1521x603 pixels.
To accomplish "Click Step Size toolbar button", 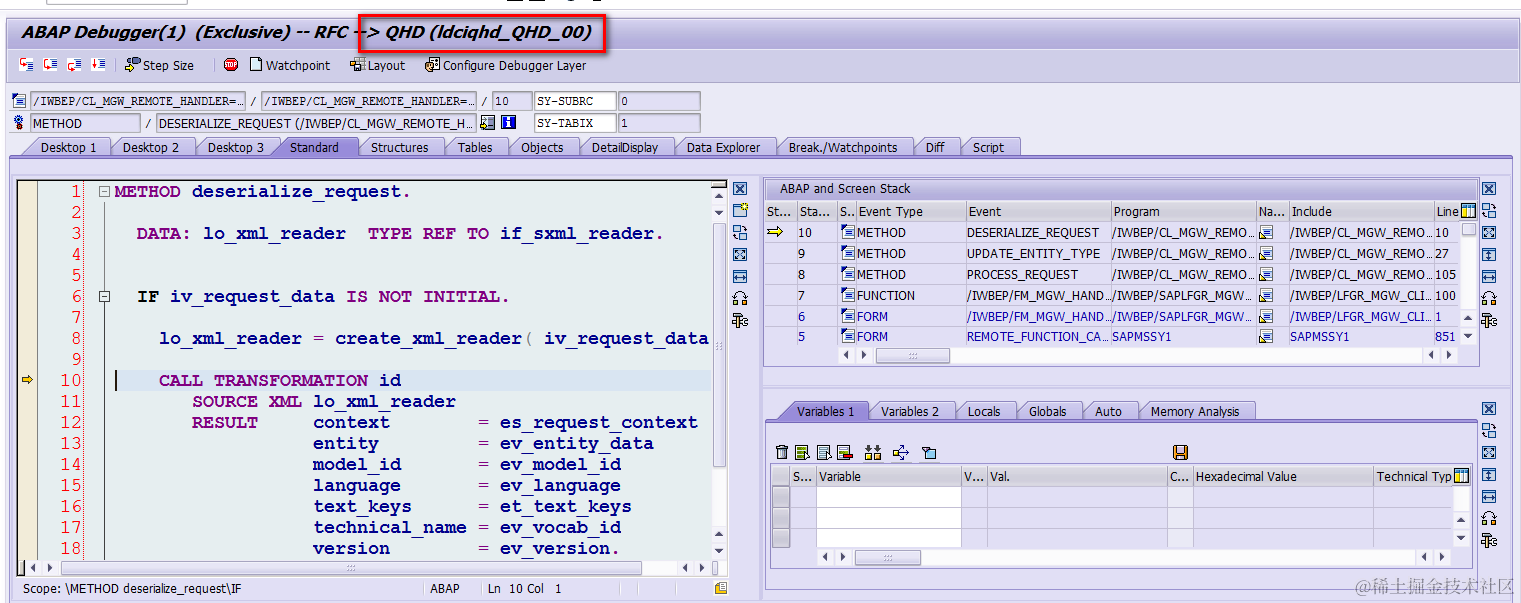I will (x=160, y=65).
